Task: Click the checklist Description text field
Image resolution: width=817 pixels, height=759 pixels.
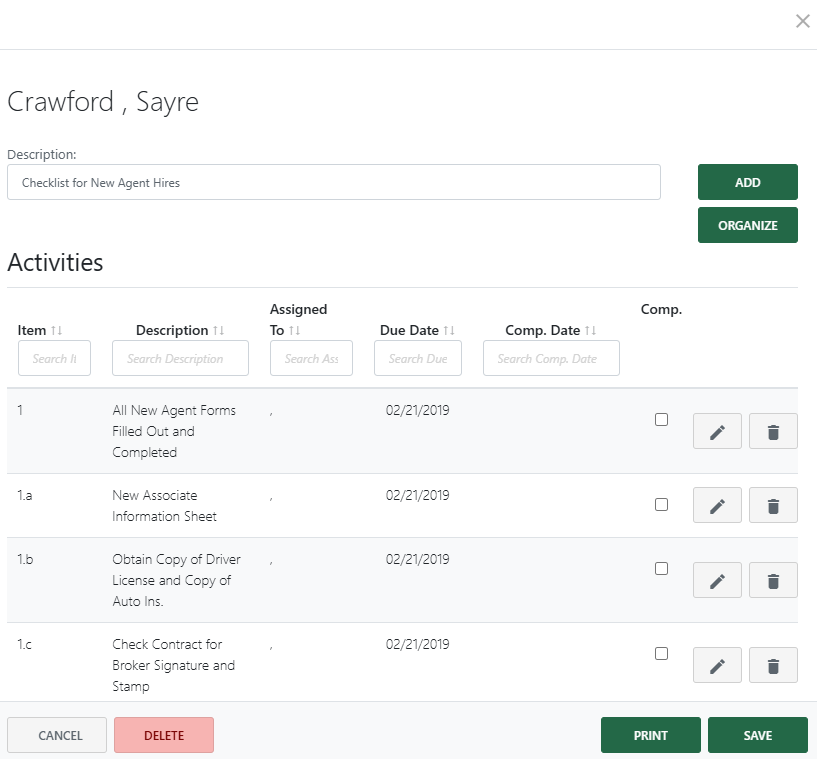Action: coord(334,182)
